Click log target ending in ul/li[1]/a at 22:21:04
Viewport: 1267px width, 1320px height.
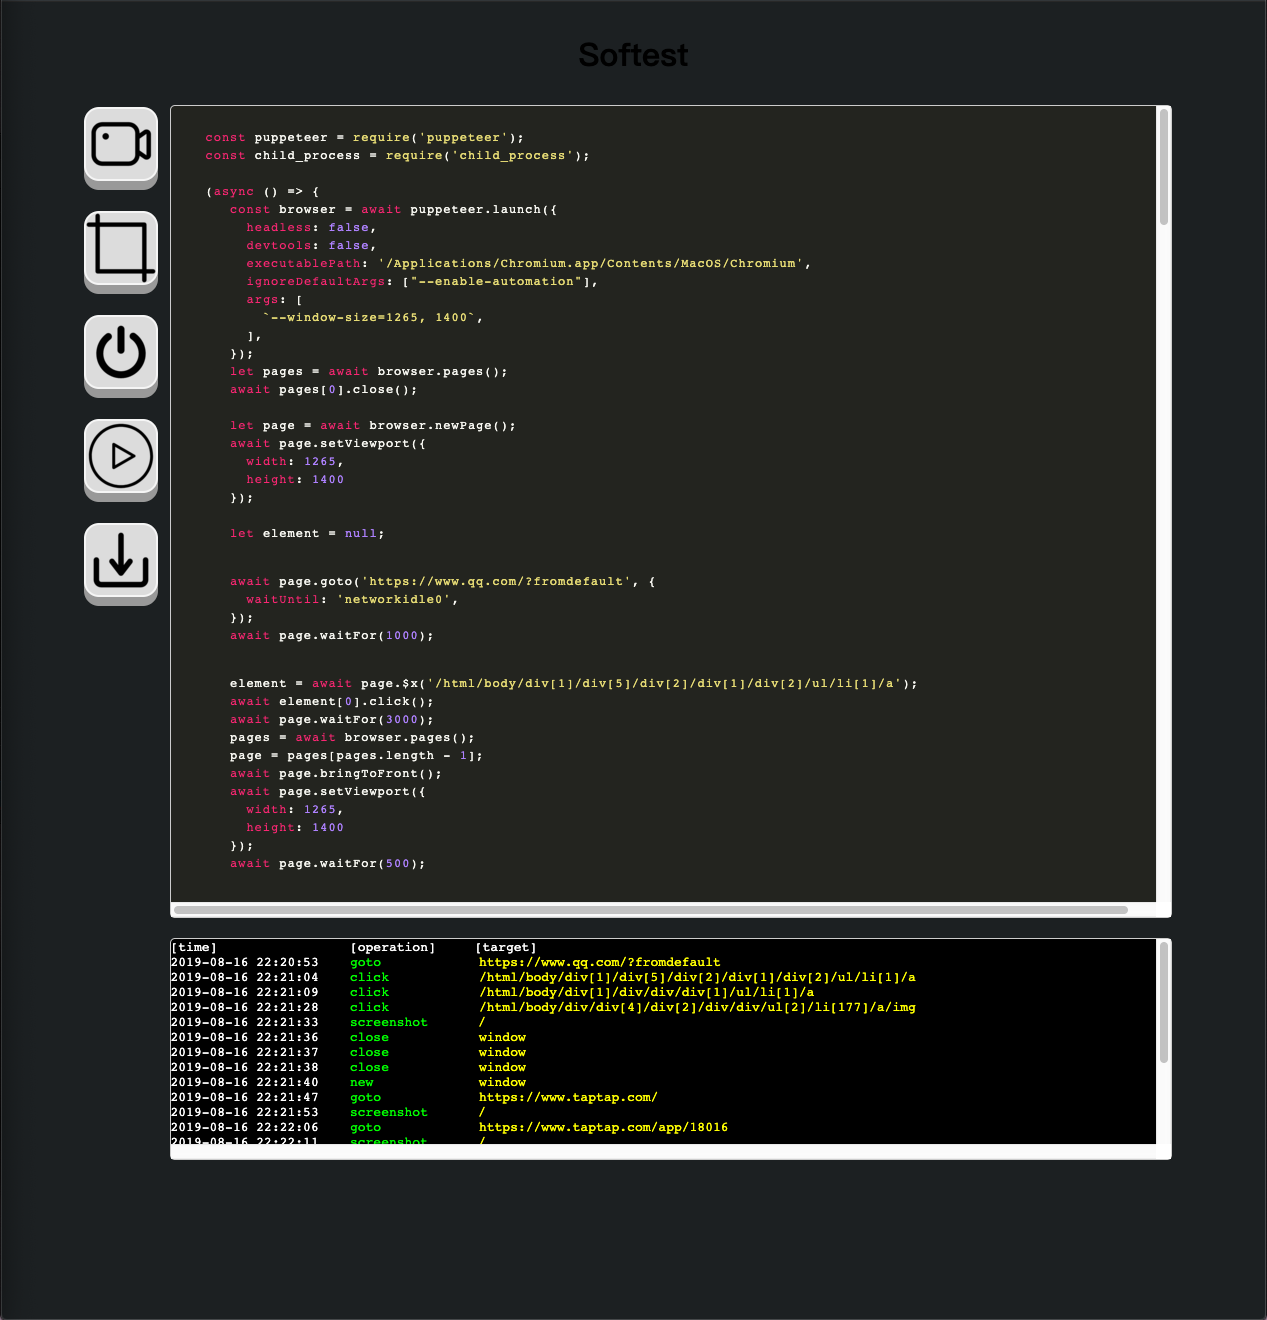[697, 977]
